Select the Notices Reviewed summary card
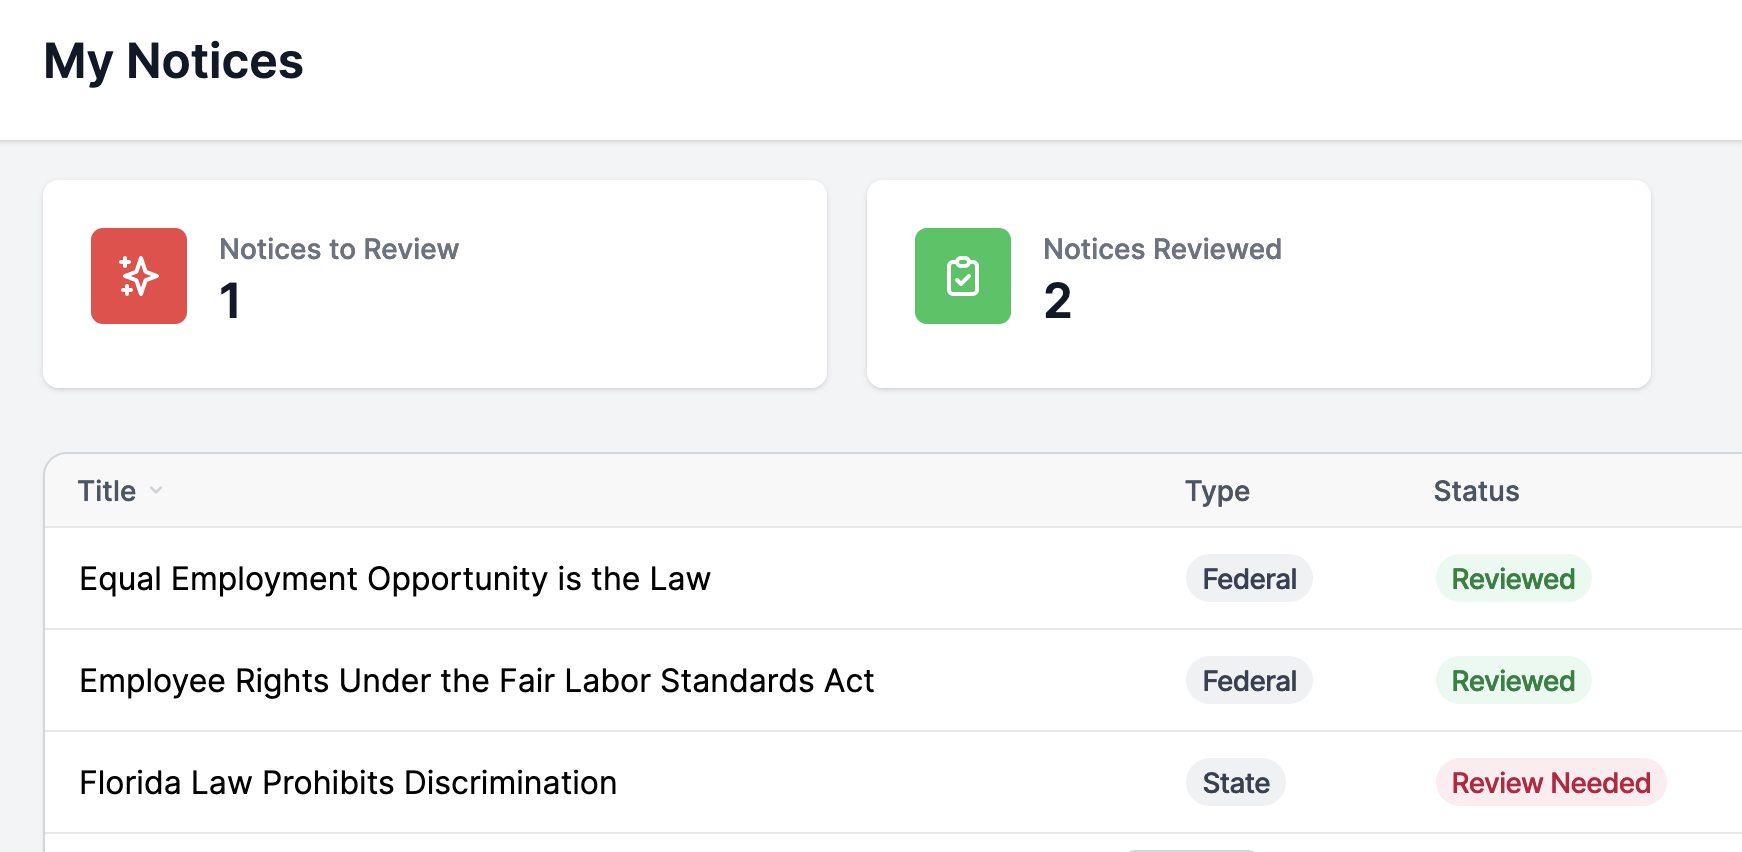The width and height of the screenshot is (1742, 852). (1259, 284)
